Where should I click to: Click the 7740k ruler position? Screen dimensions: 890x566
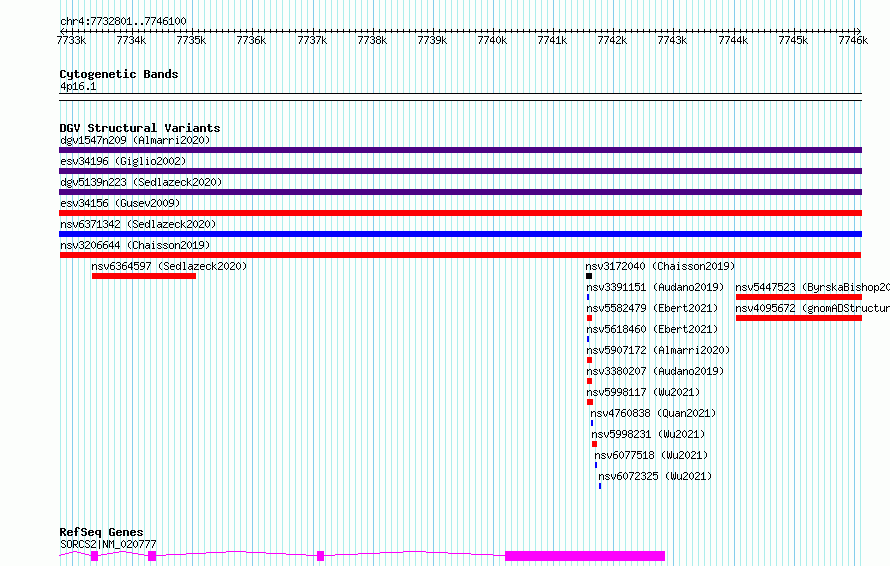[x=492, y=40]
